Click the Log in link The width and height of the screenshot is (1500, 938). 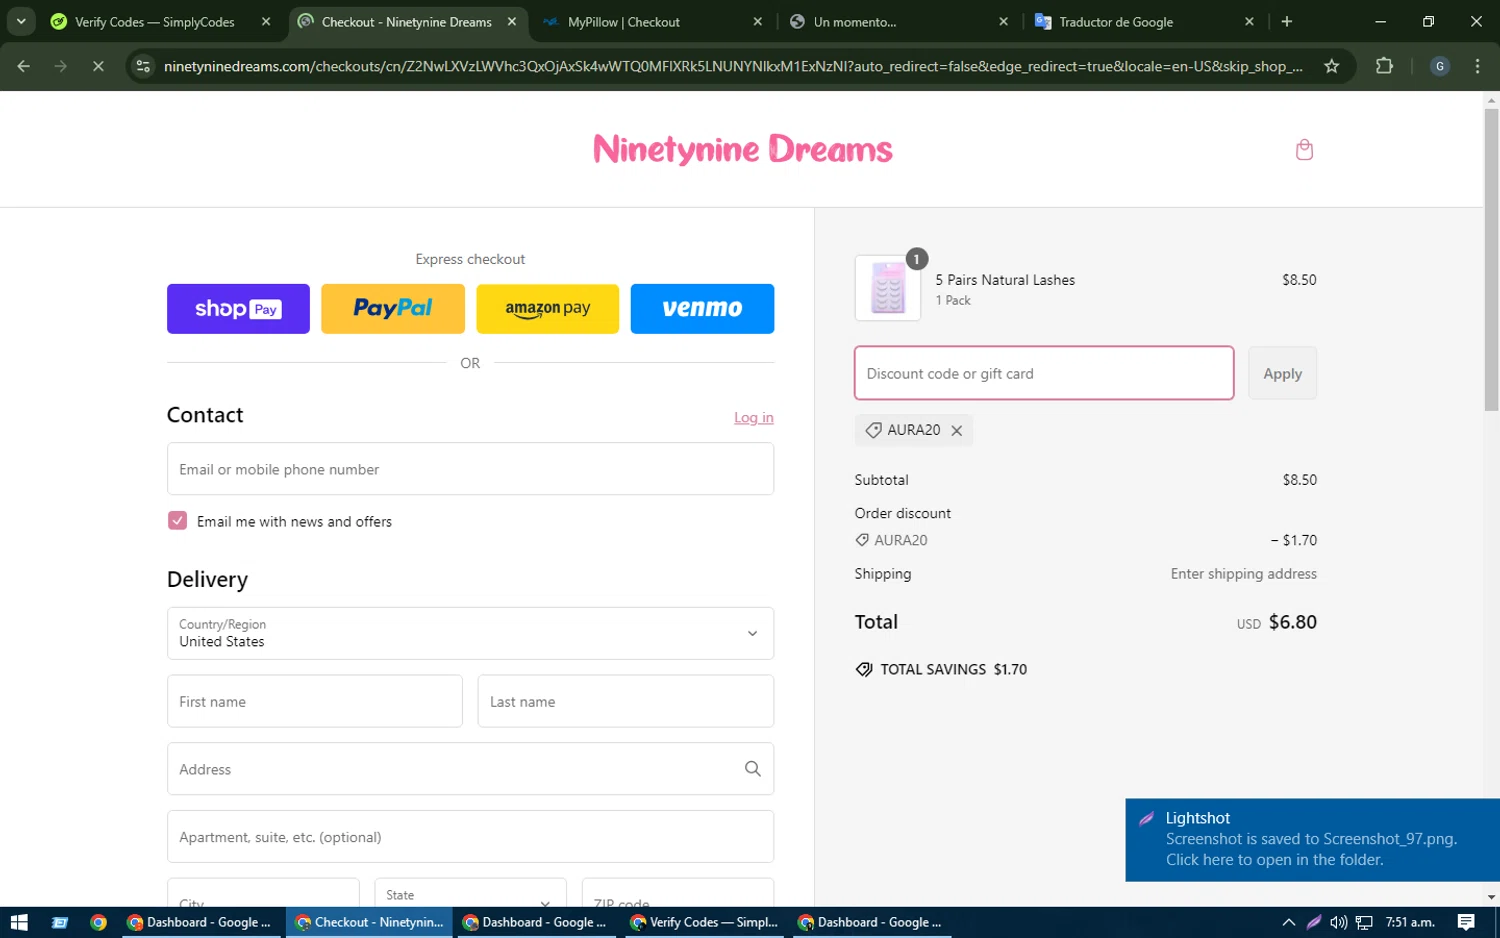tap(753, 418)
